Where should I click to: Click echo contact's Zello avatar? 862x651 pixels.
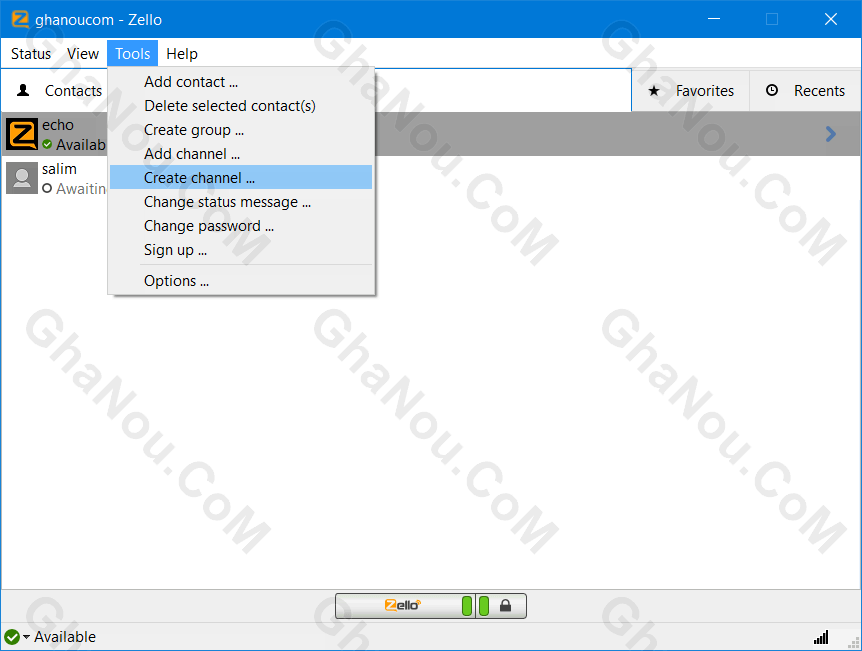22,134
